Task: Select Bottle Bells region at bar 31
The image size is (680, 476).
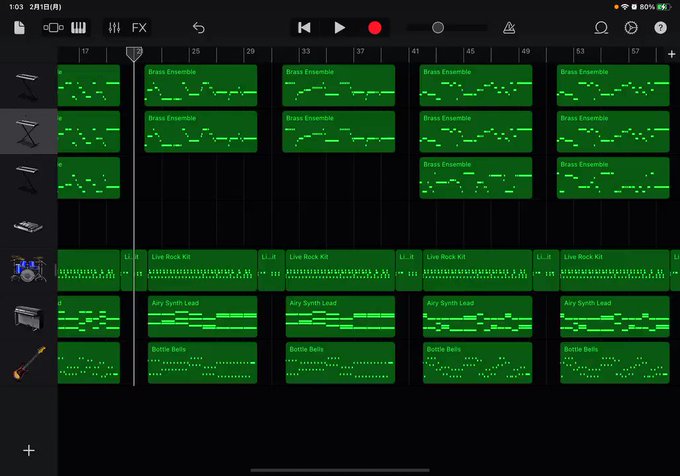Action: point(340,363)
